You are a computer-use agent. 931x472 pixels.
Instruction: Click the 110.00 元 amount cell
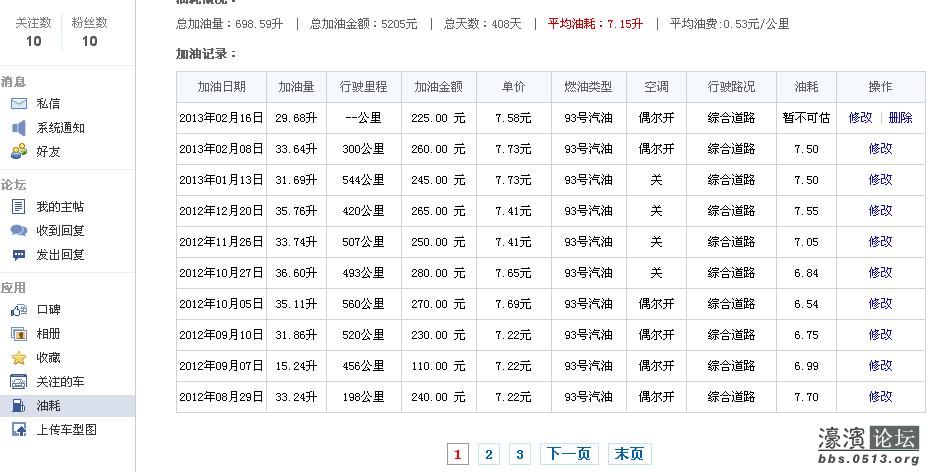coord(438,366)
